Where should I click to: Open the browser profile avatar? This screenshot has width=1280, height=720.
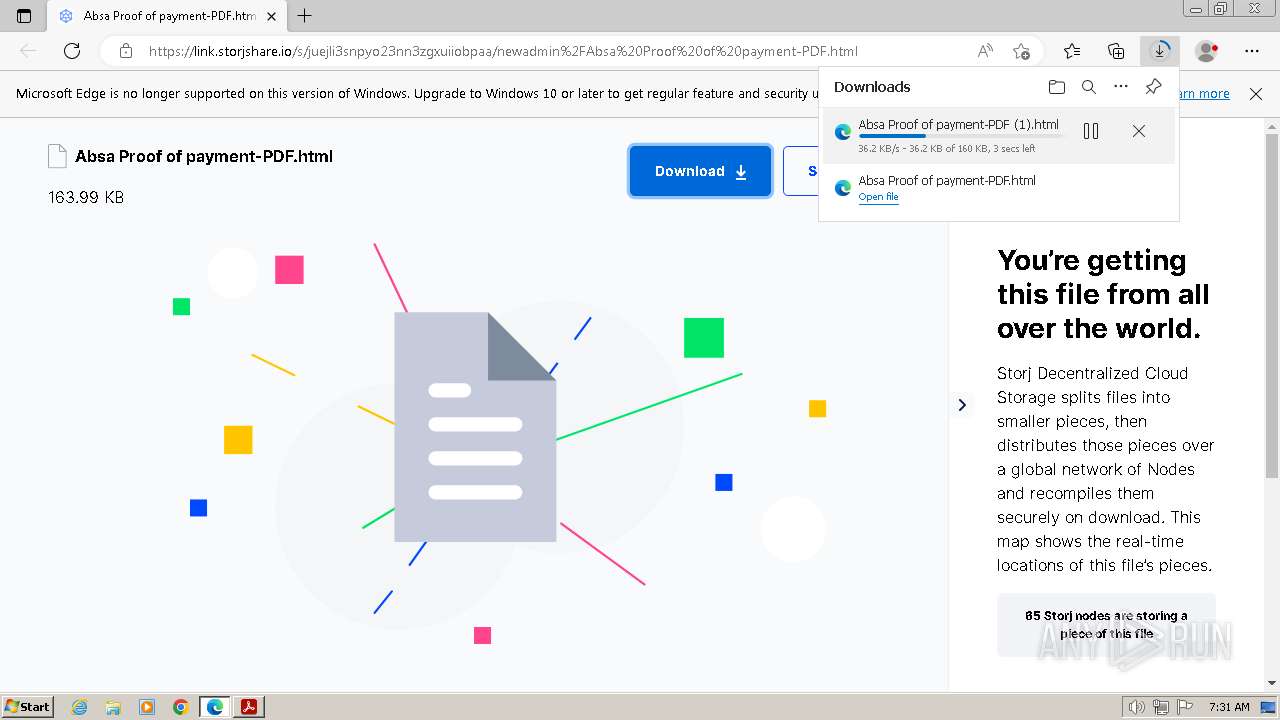(1207, 51)
